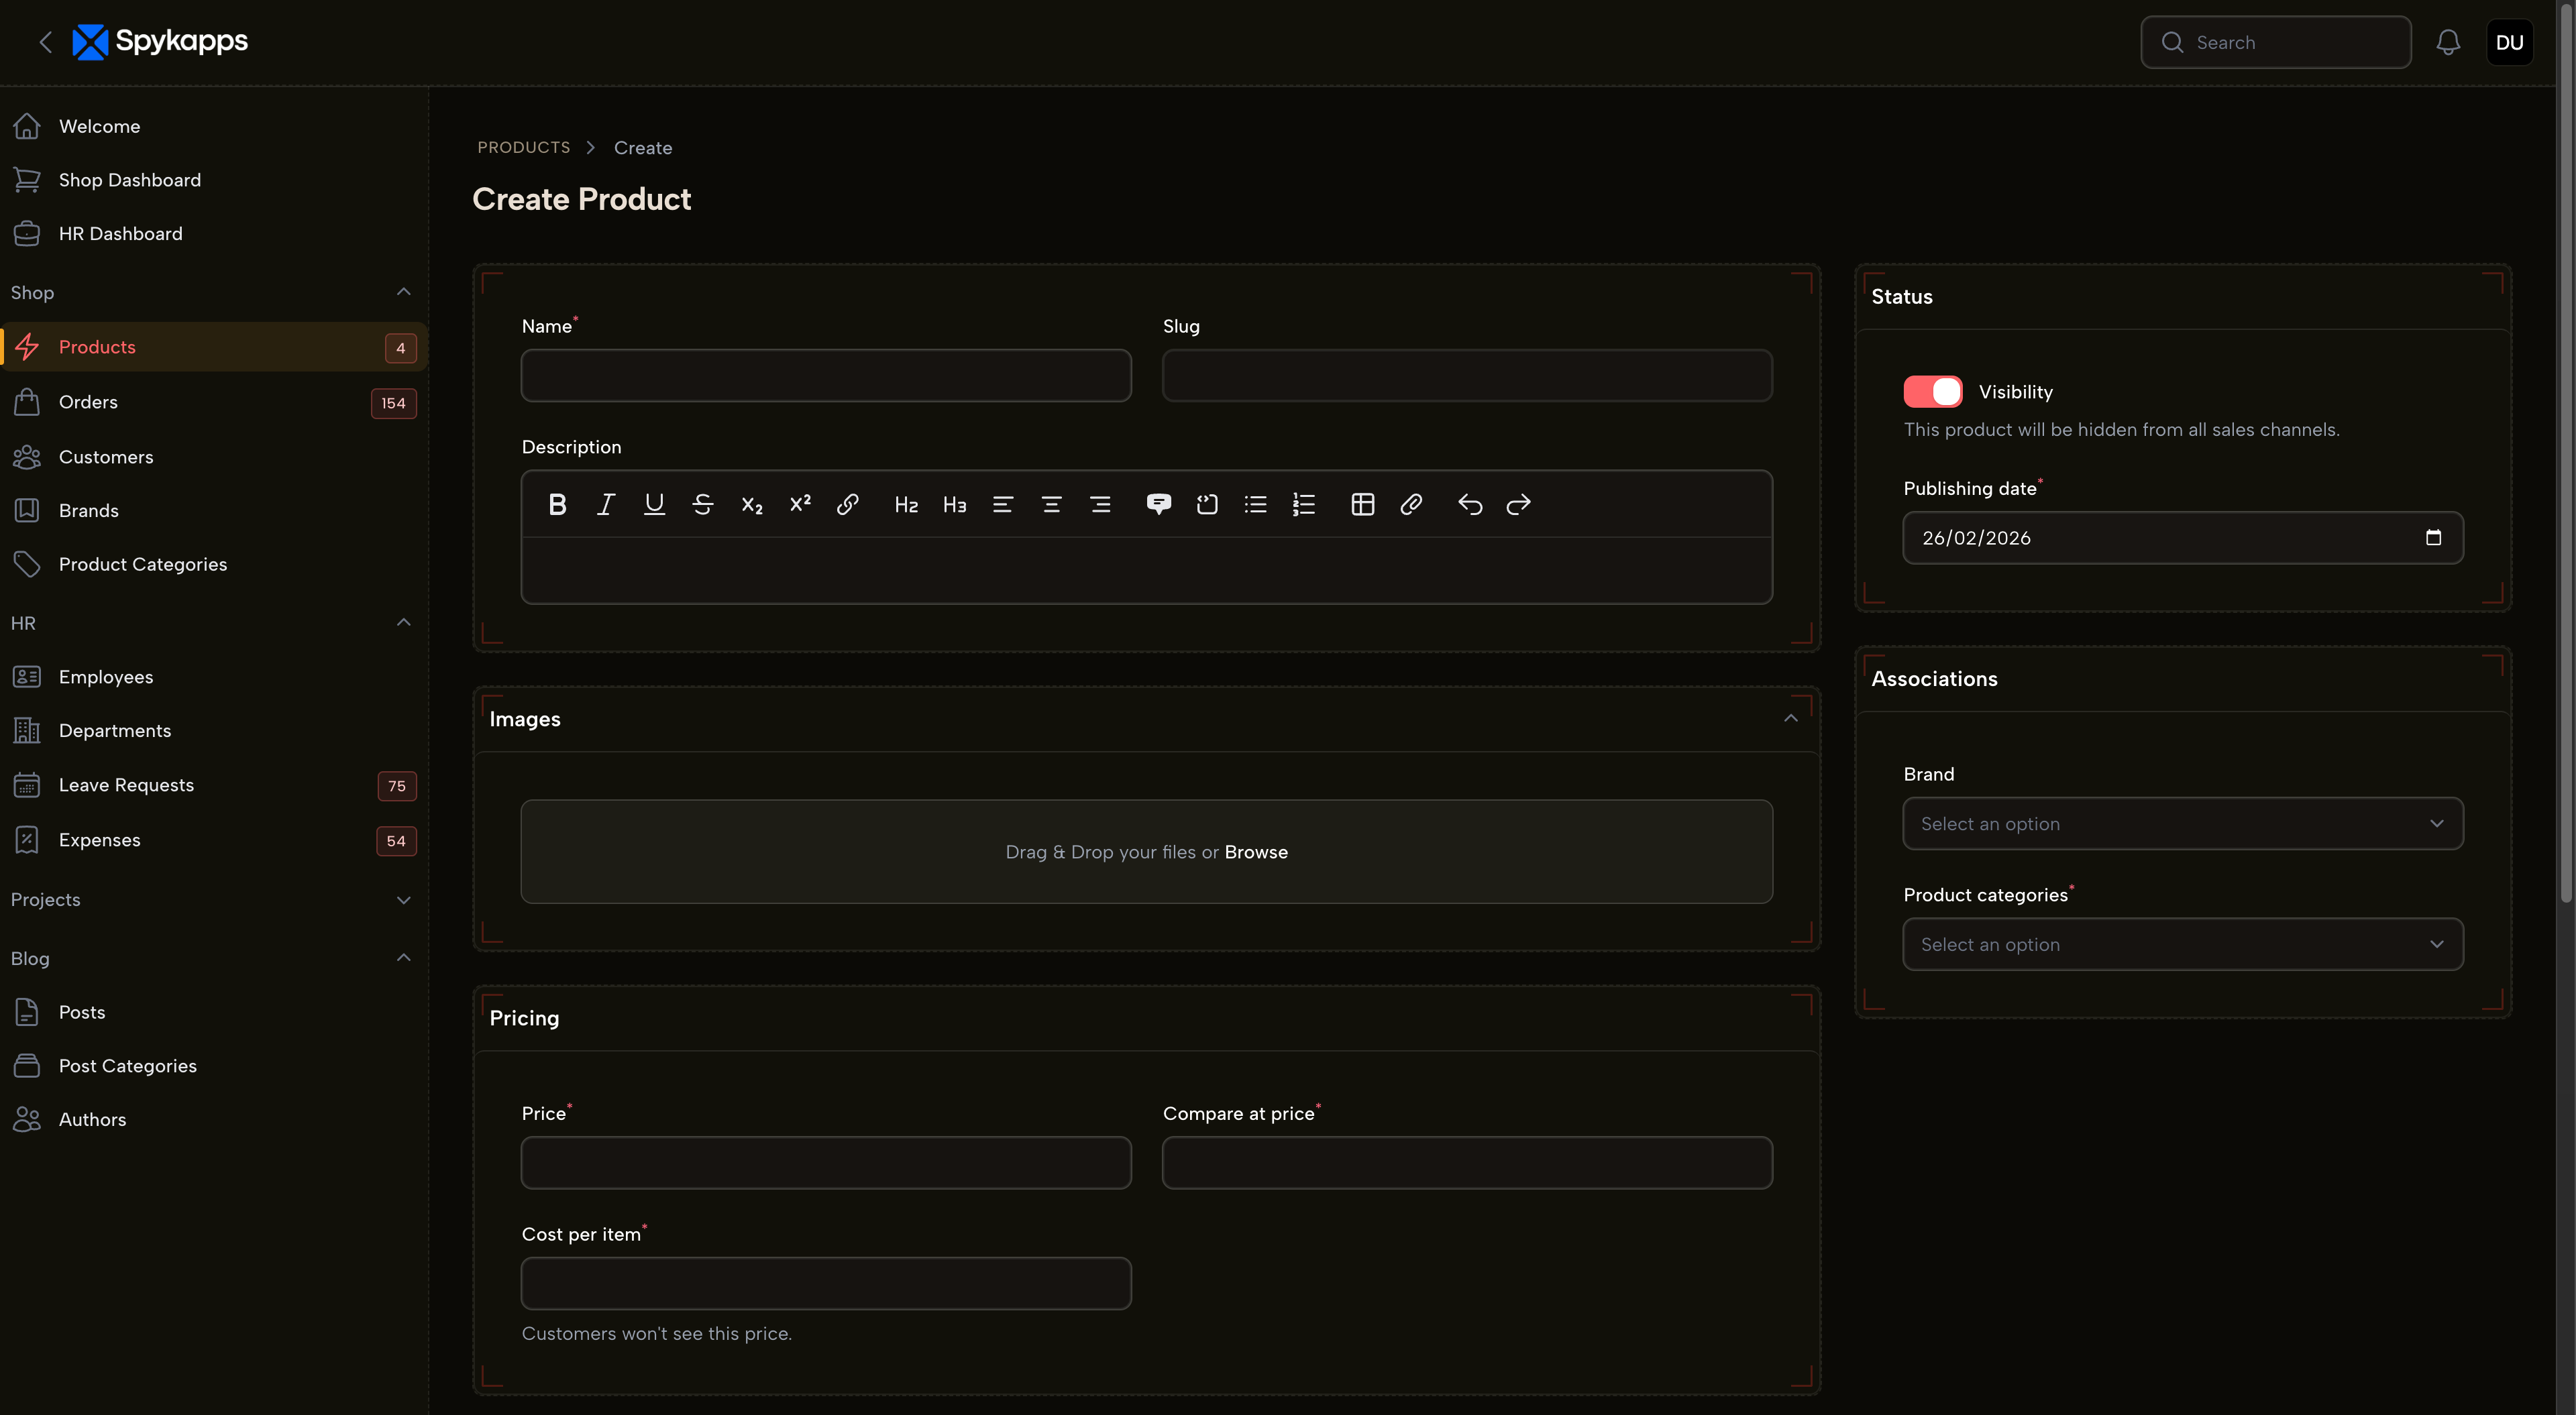This screenshot has height=1415, width=2576.
Task: Open the Publishing date calendar picker
Action: tap(2434, 538)
